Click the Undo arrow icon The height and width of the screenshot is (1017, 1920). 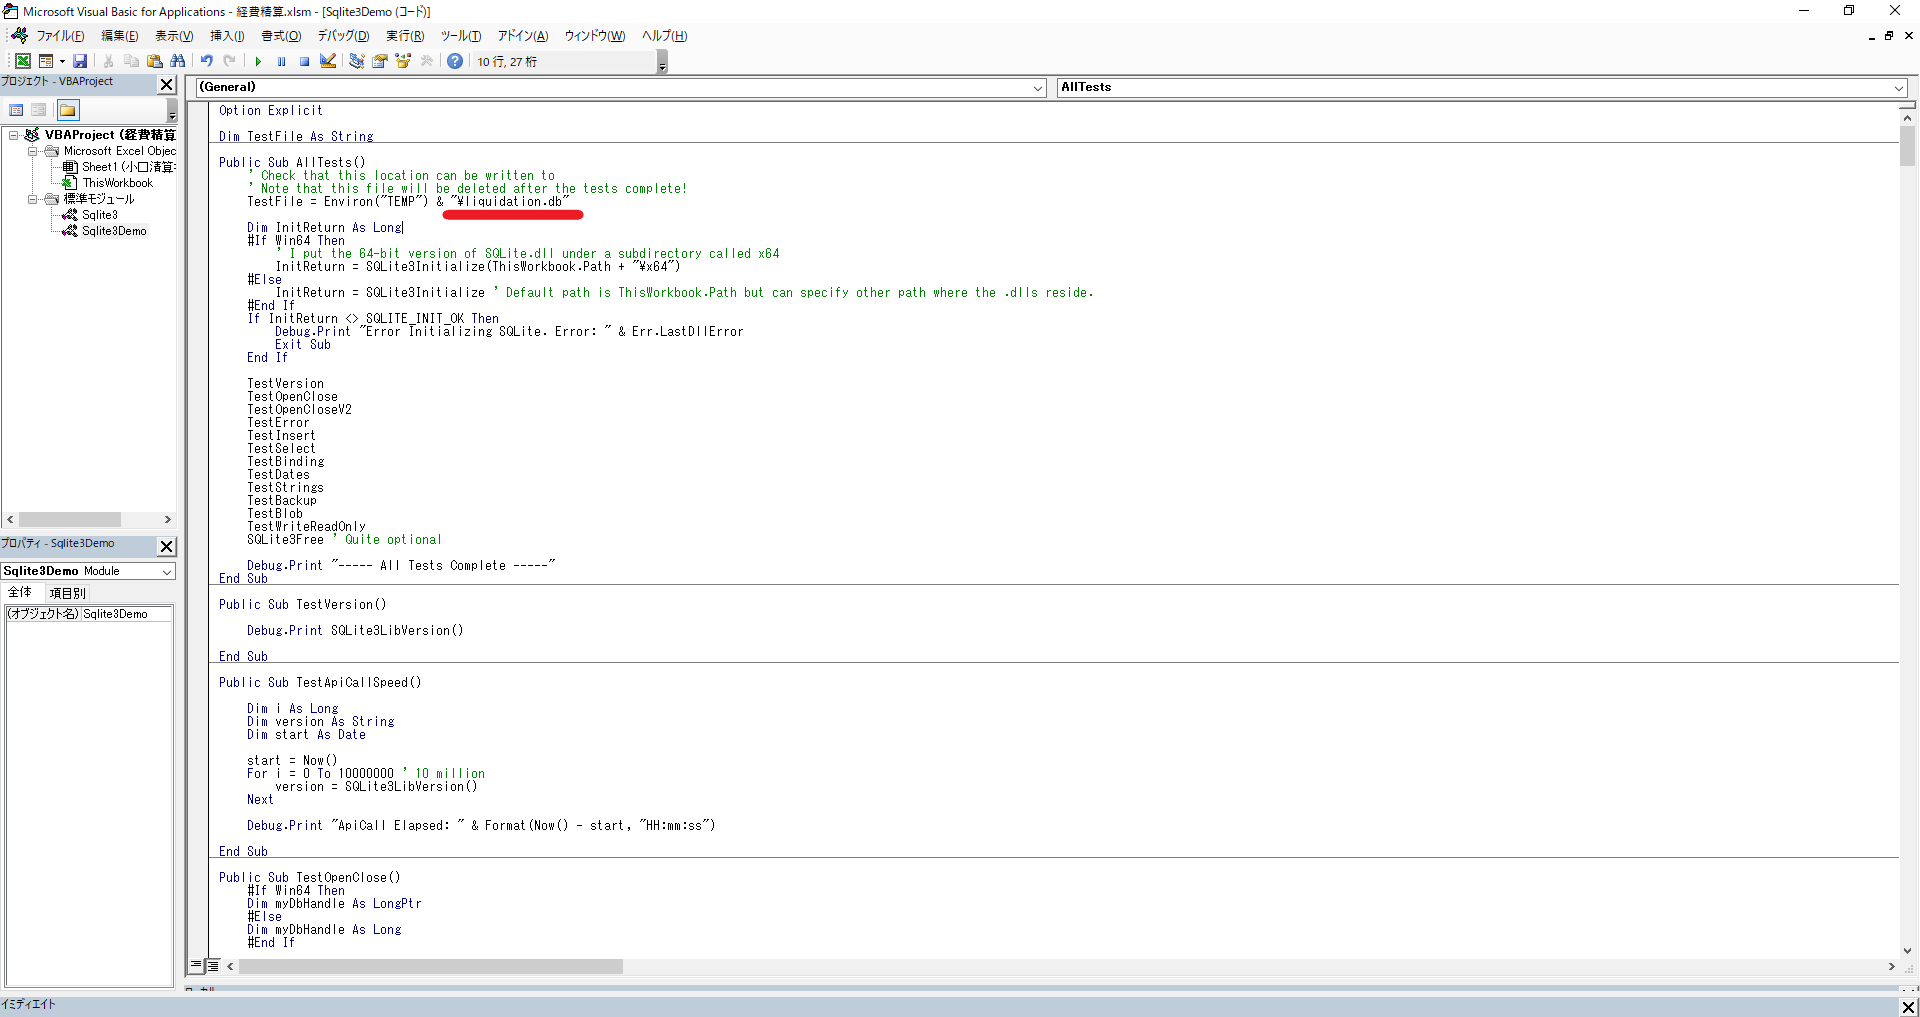point(206,61)
